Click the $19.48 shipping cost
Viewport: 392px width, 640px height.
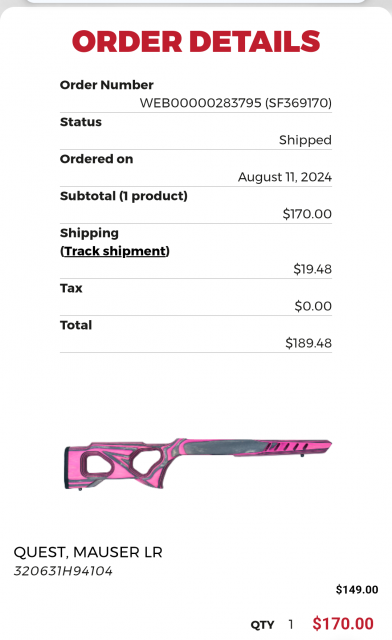click(312, 269)
